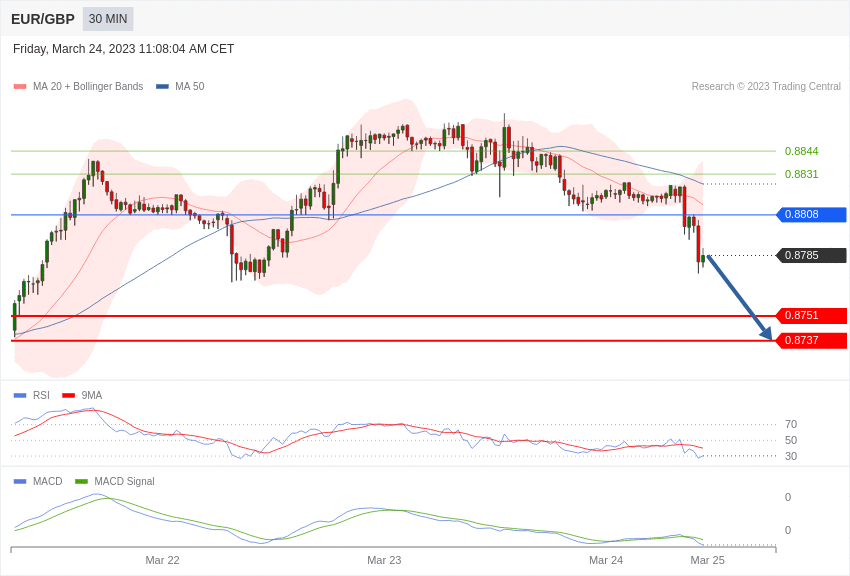Click the MA 20 + Bollinger Bands label

88,86
